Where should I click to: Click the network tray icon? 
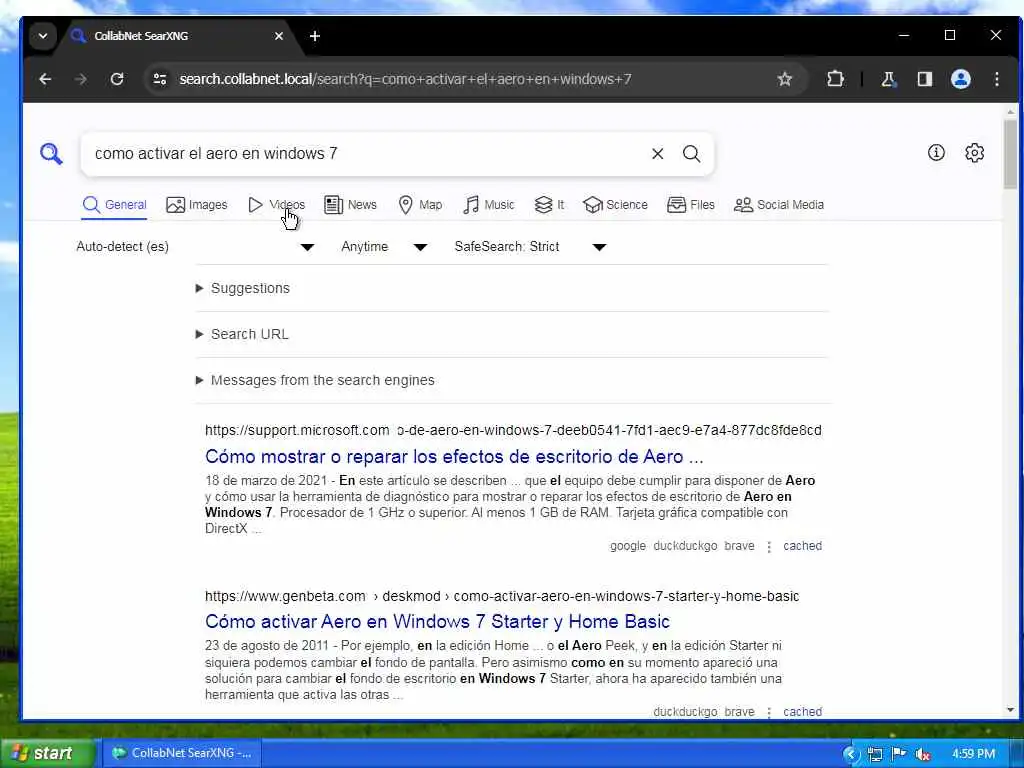875,754
